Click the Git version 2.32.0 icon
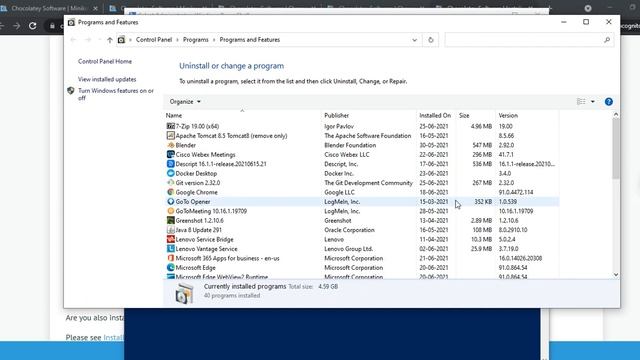Viewport: 640px width, 360px height. (171, 182)
